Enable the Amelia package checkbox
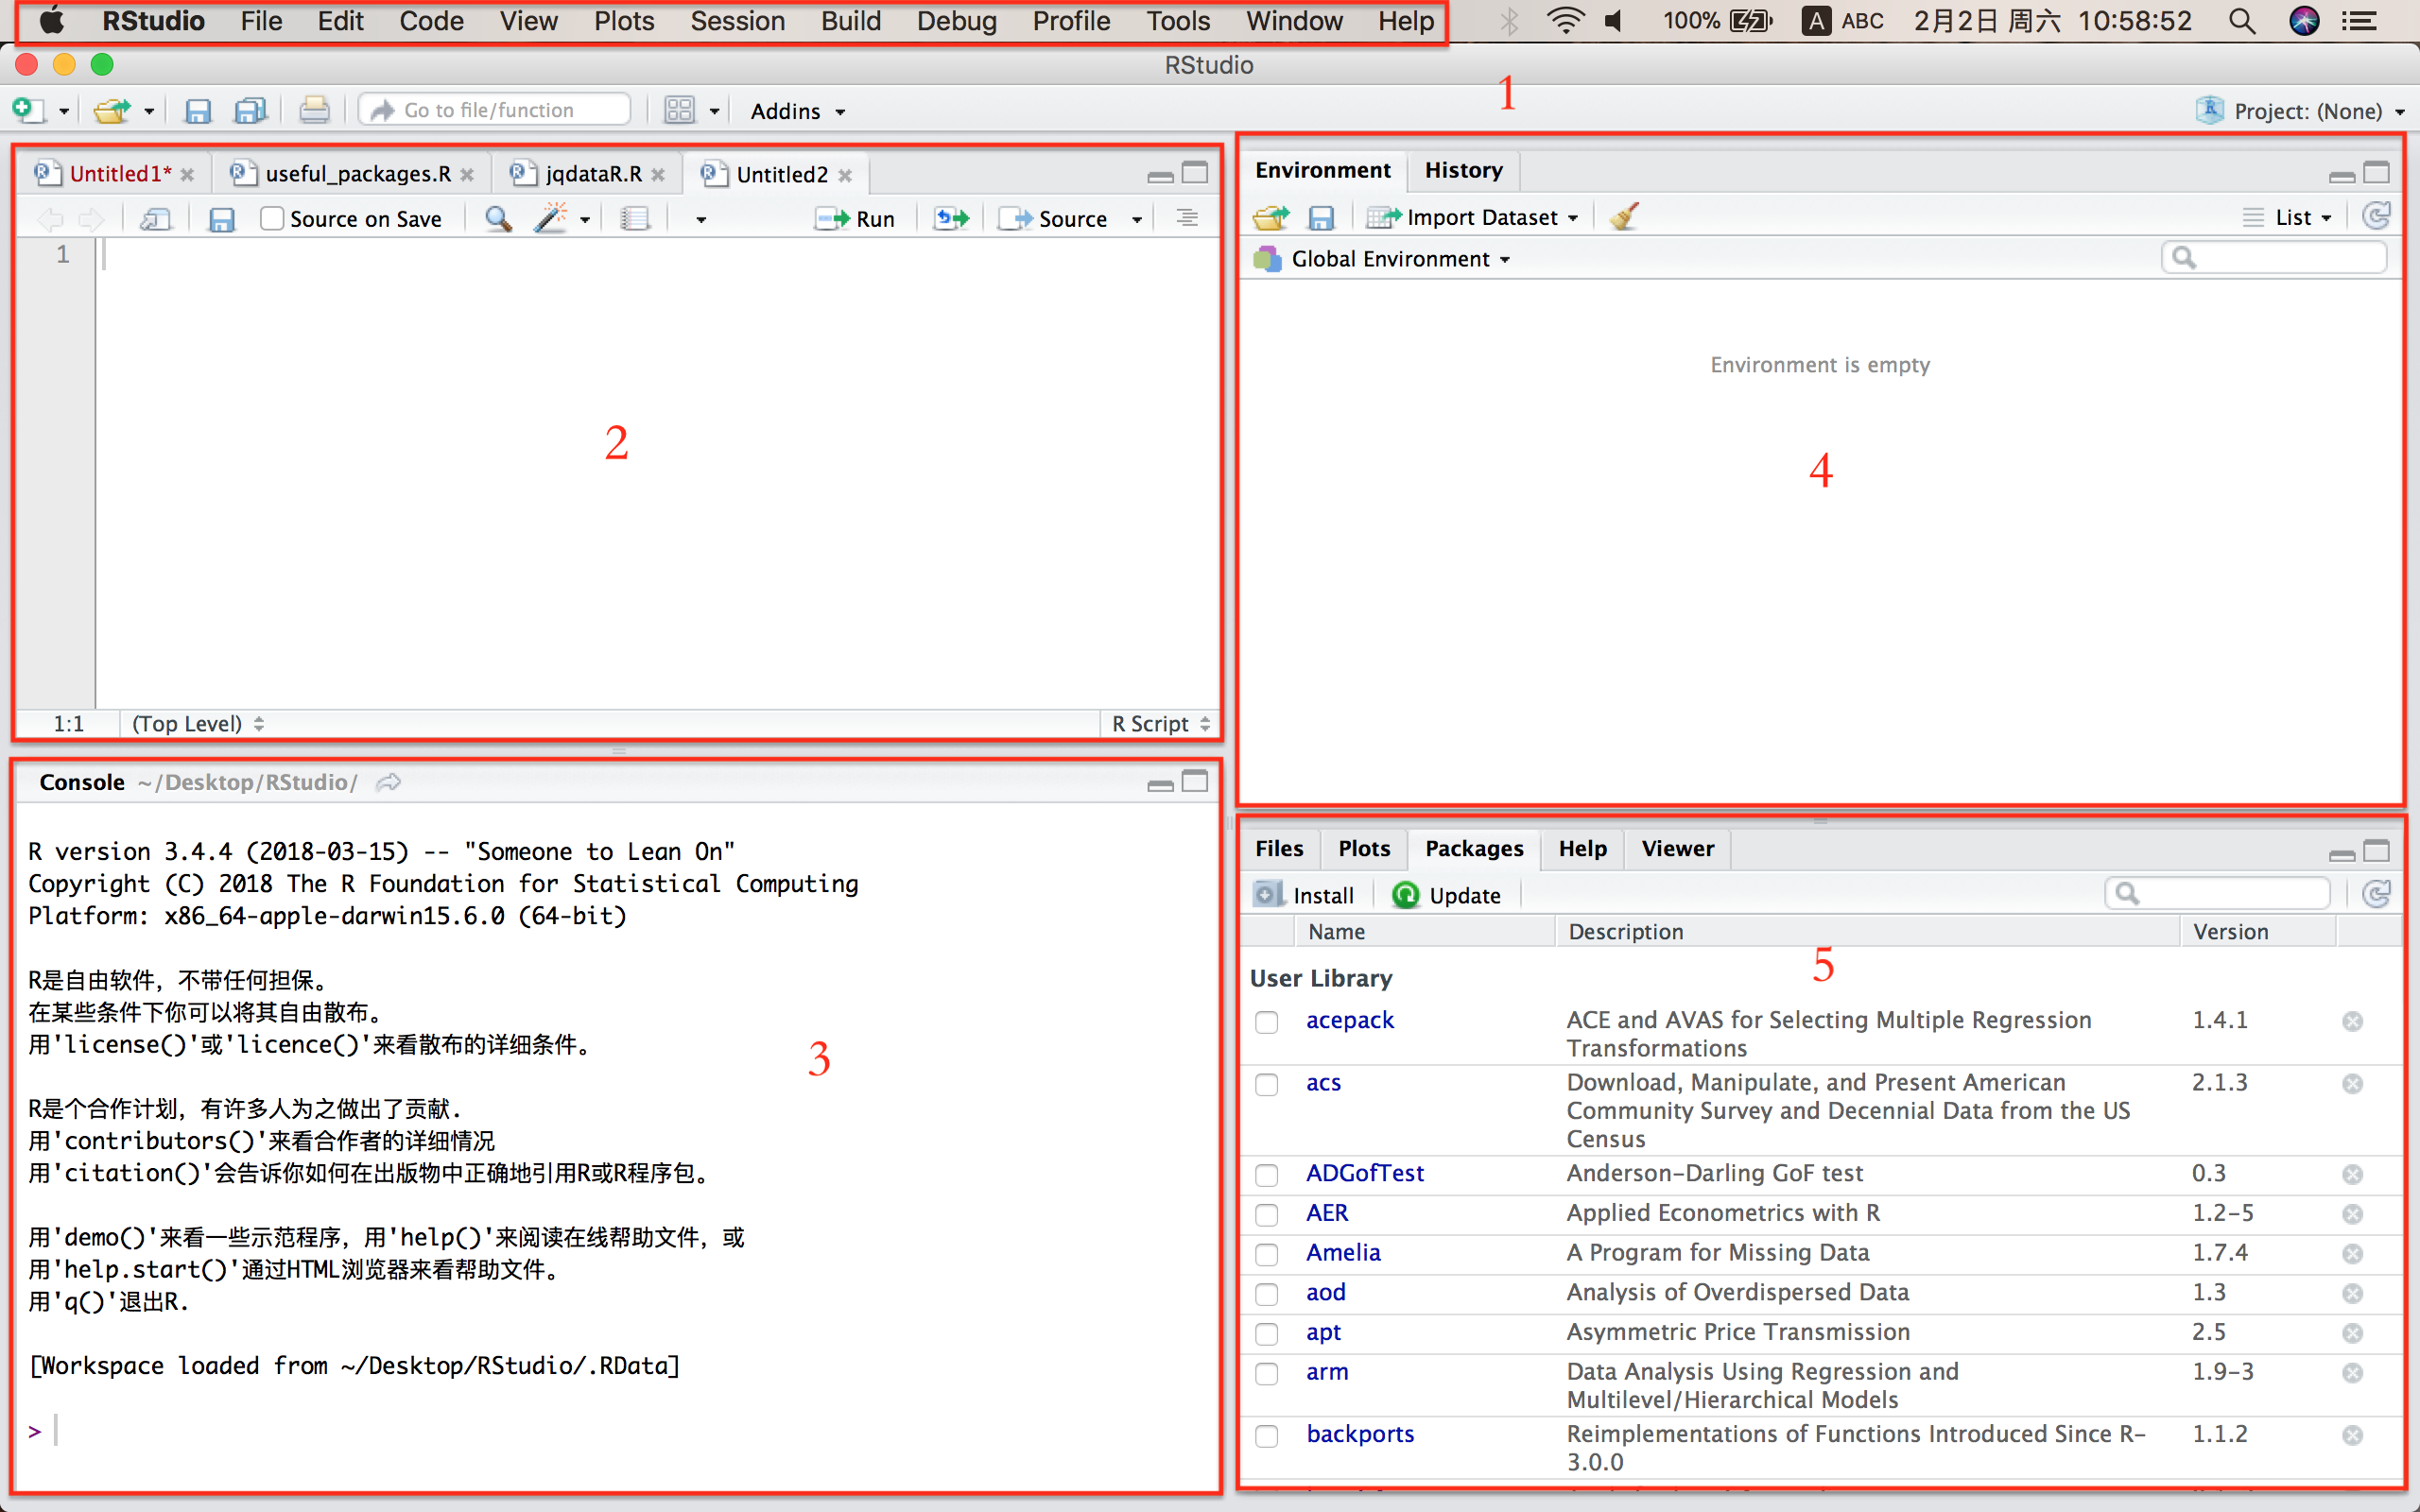 [1267, 1254]
